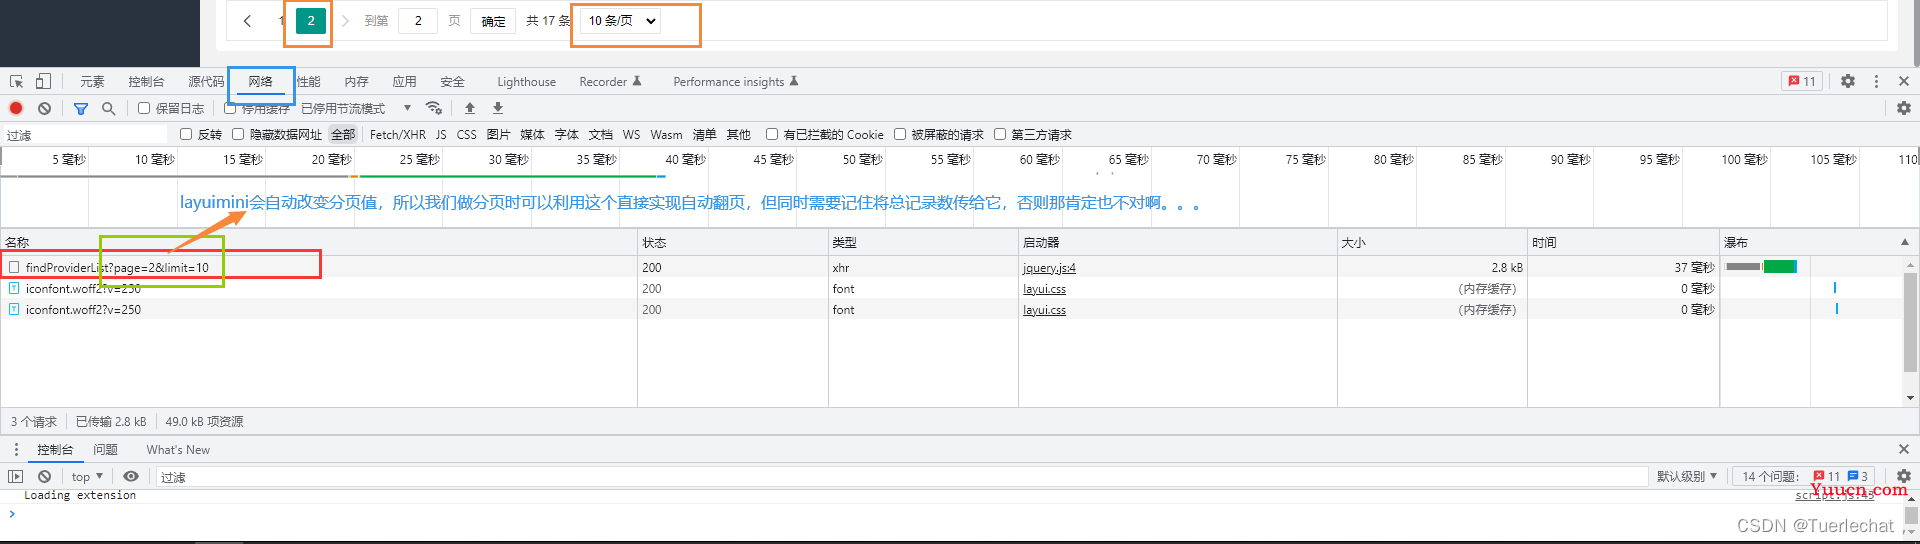Viewport: 1920px width, 544px height.
Task: Click the network table vertical scrollbar down arrow
Action: (x=1911, y=398)
